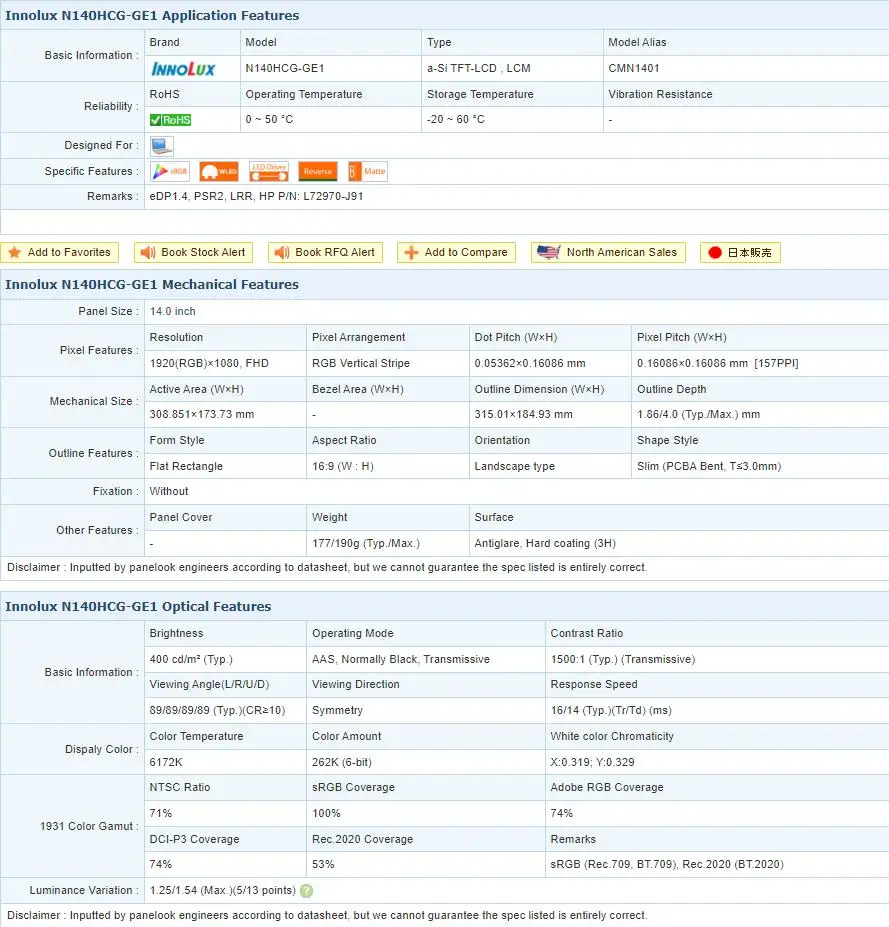Click the Application Features section heading
889x927 pixels.
[x=153, y=15]
